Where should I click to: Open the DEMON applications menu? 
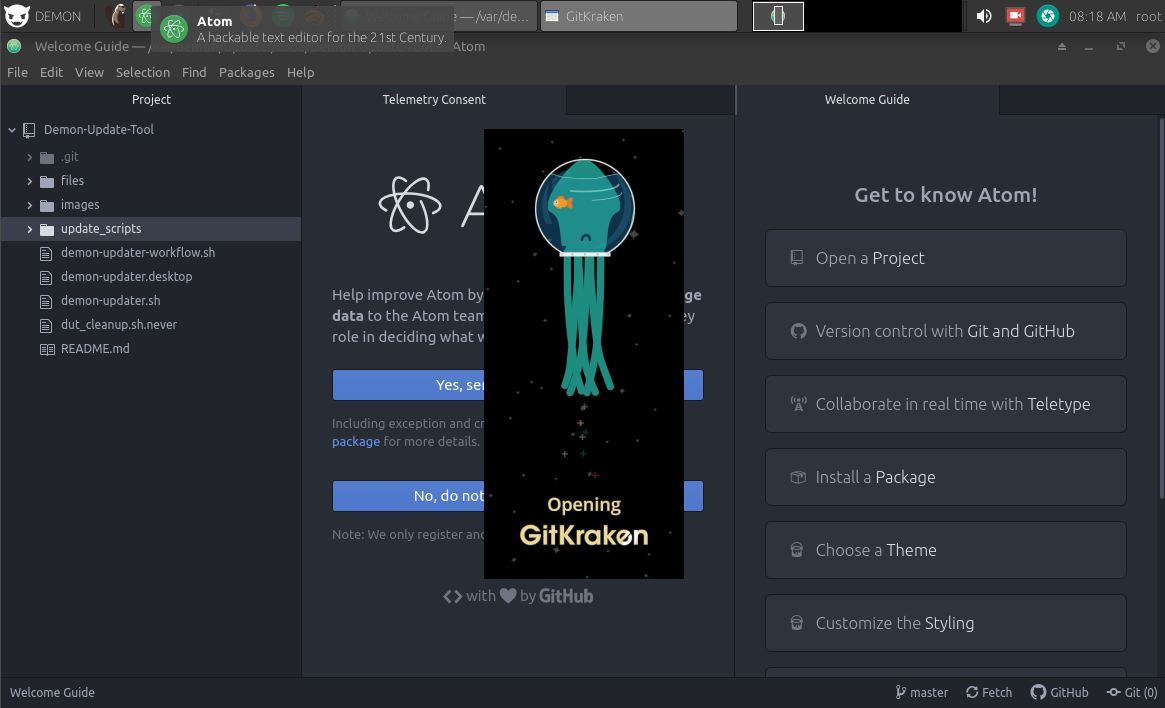point(43,16)
